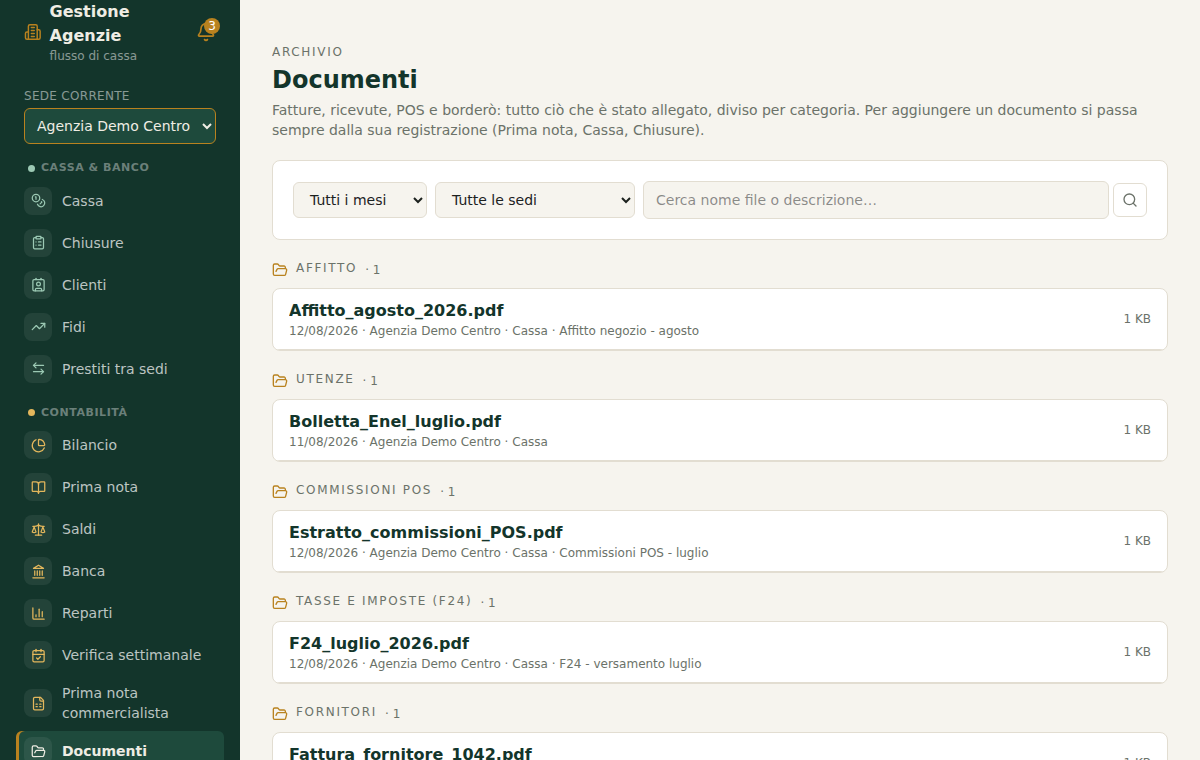Go to Cassa in the sidebar
The image size is (1200, 760).
coord(120,201)
